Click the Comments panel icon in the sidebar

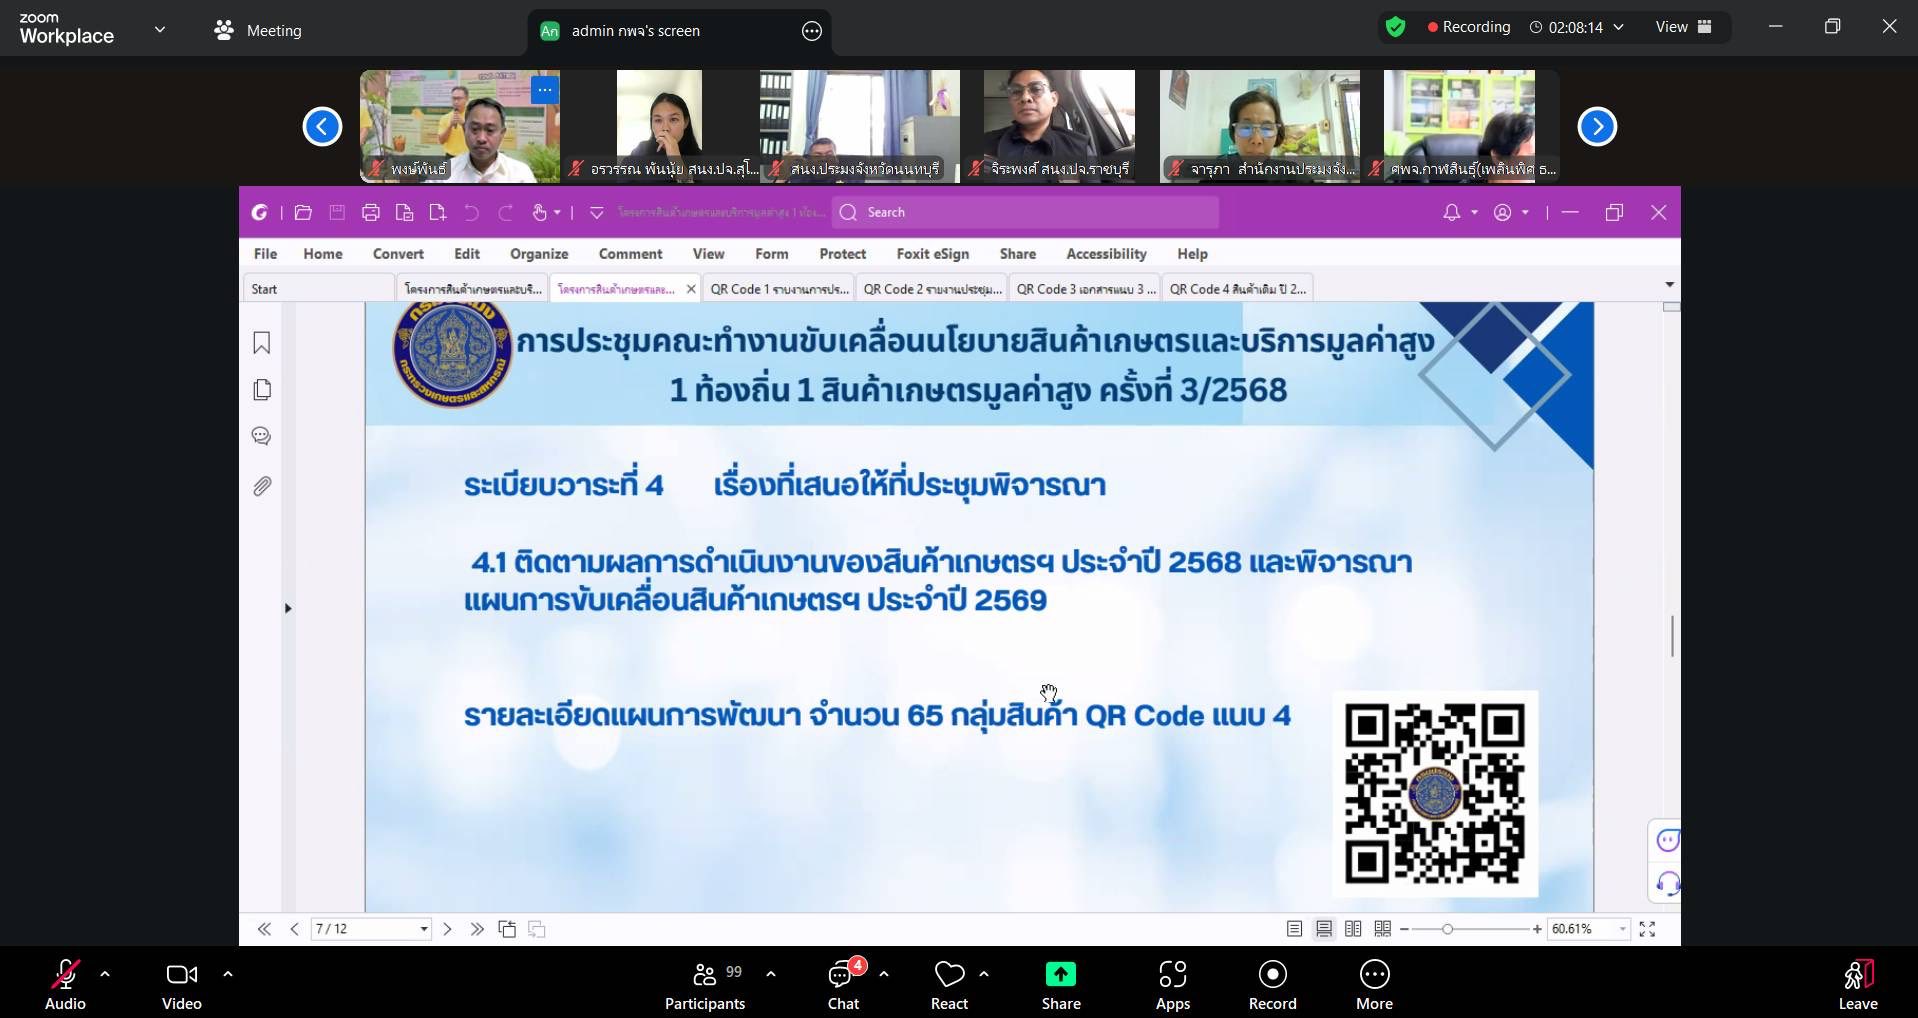click(x=261, y=435)
